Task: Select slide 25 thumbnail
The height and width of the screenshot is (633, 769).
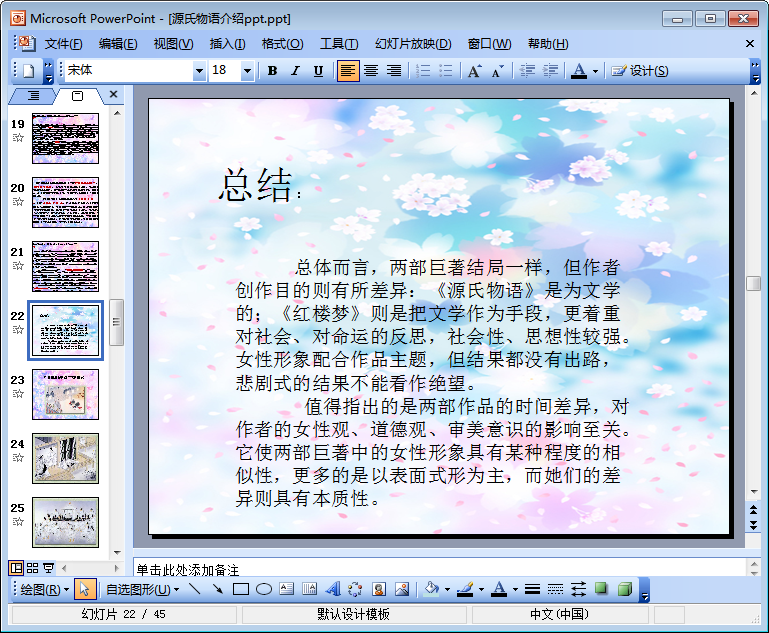Action: [x=65, y=522]
